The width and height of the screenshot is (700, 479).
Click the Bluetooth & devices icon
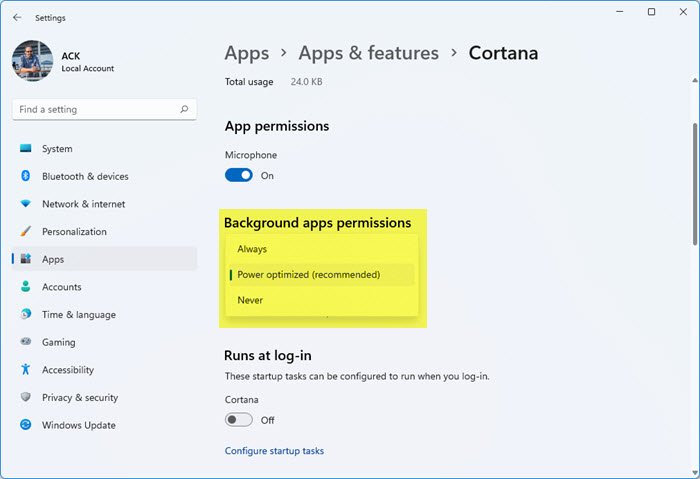click(x=26, y=177)
